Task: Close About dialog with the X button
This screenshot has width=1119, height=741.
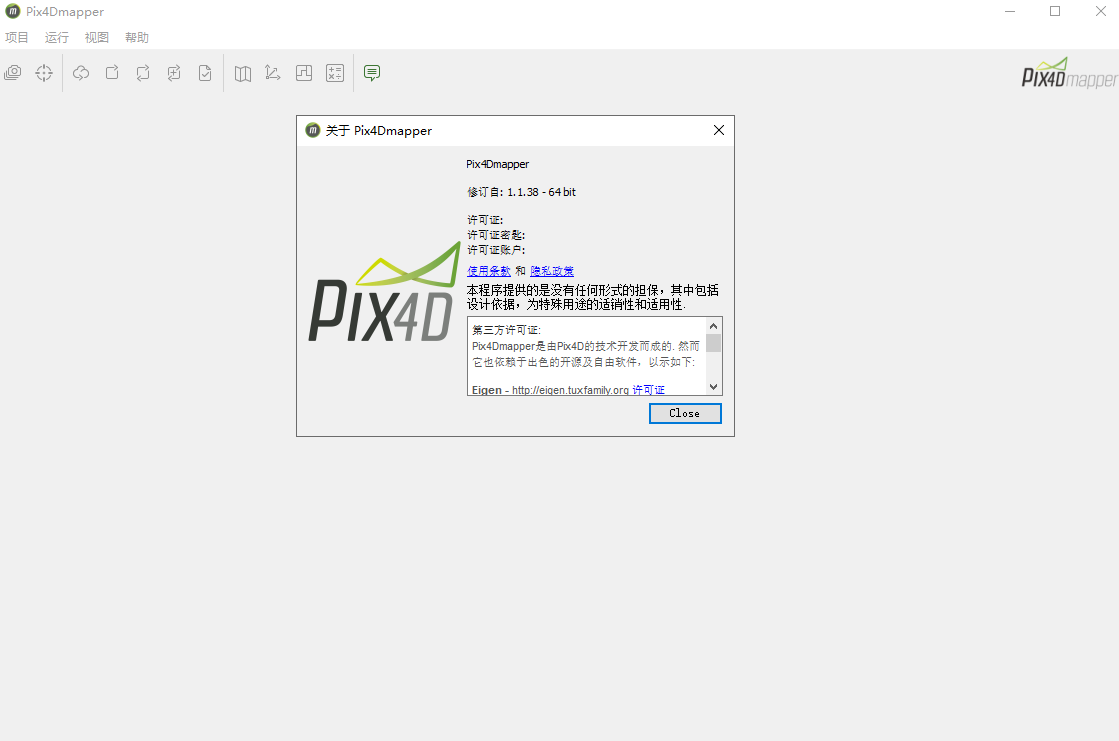Action: 719,130
